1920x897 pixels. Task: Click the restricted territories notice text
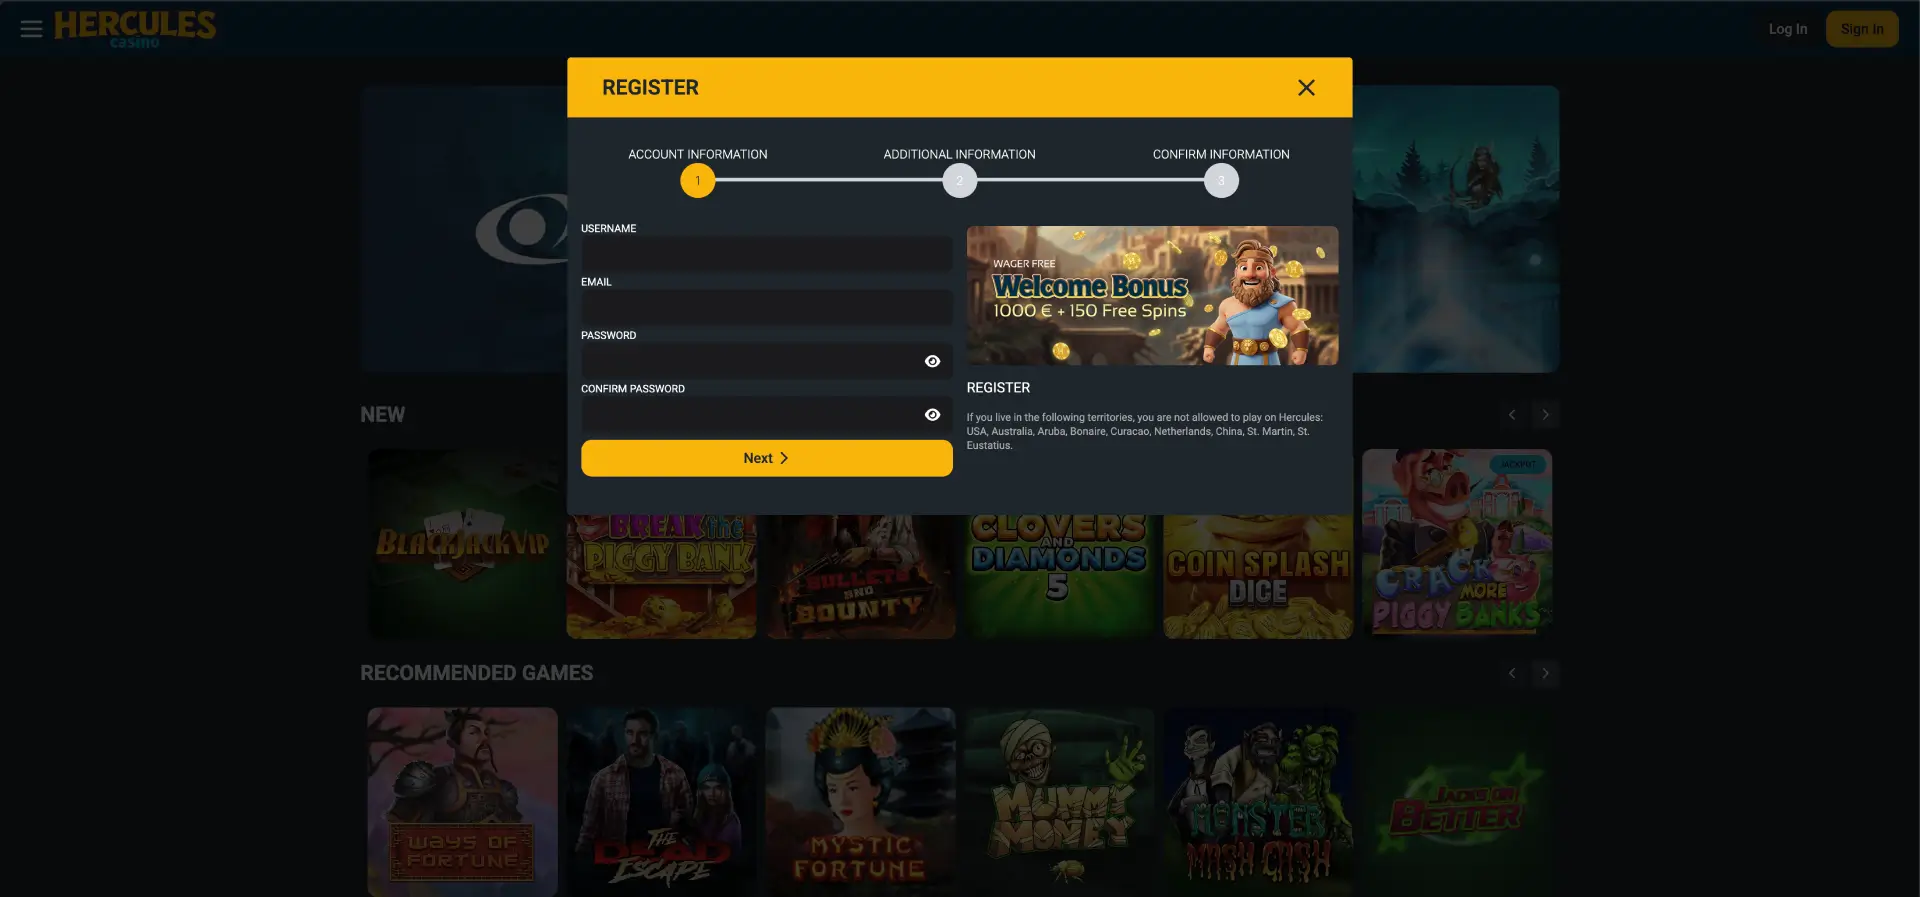click(x=1145, y=431)
